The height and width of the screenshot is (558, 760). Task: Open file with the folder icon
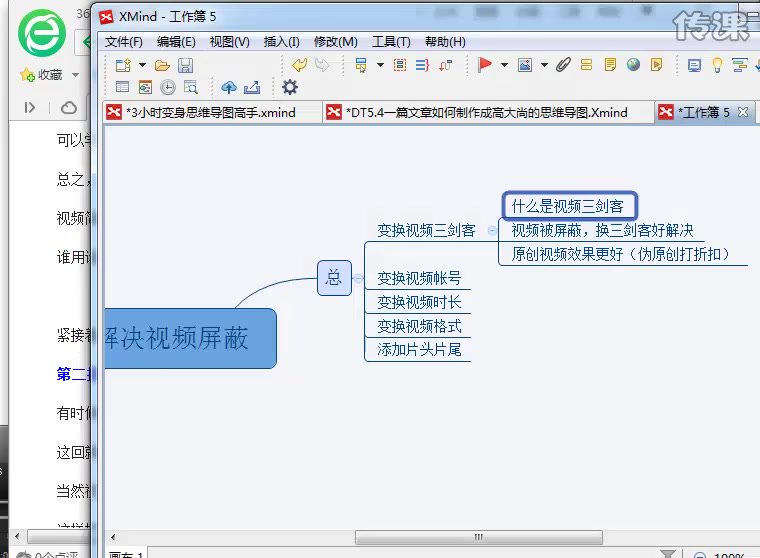coord(161,66)
